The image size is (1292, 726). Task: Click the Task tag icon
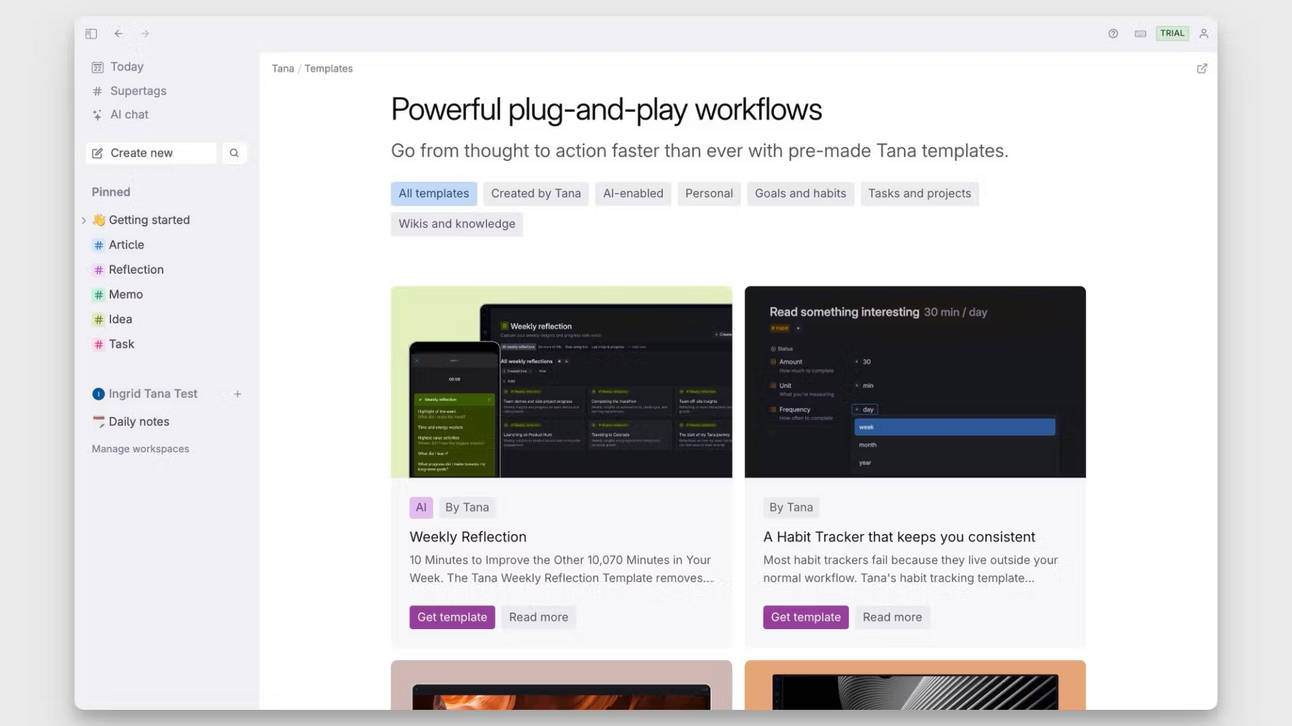pyautogui.click(x=98, y=345)
